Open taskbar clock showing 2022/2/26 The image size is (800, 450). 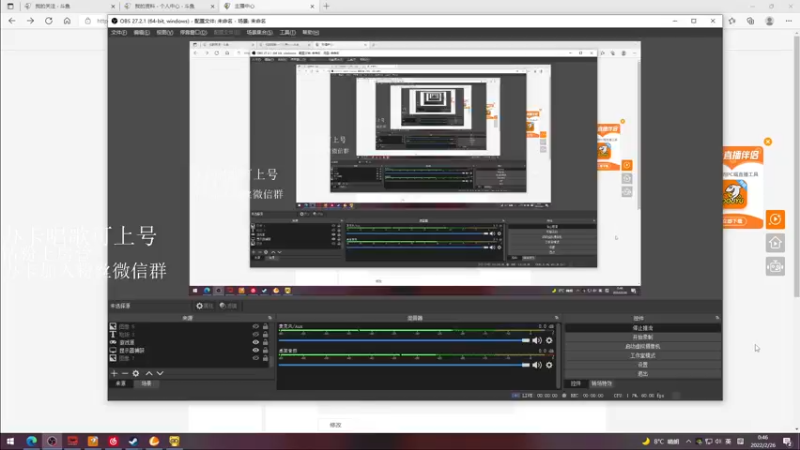(x=763, y=441)
